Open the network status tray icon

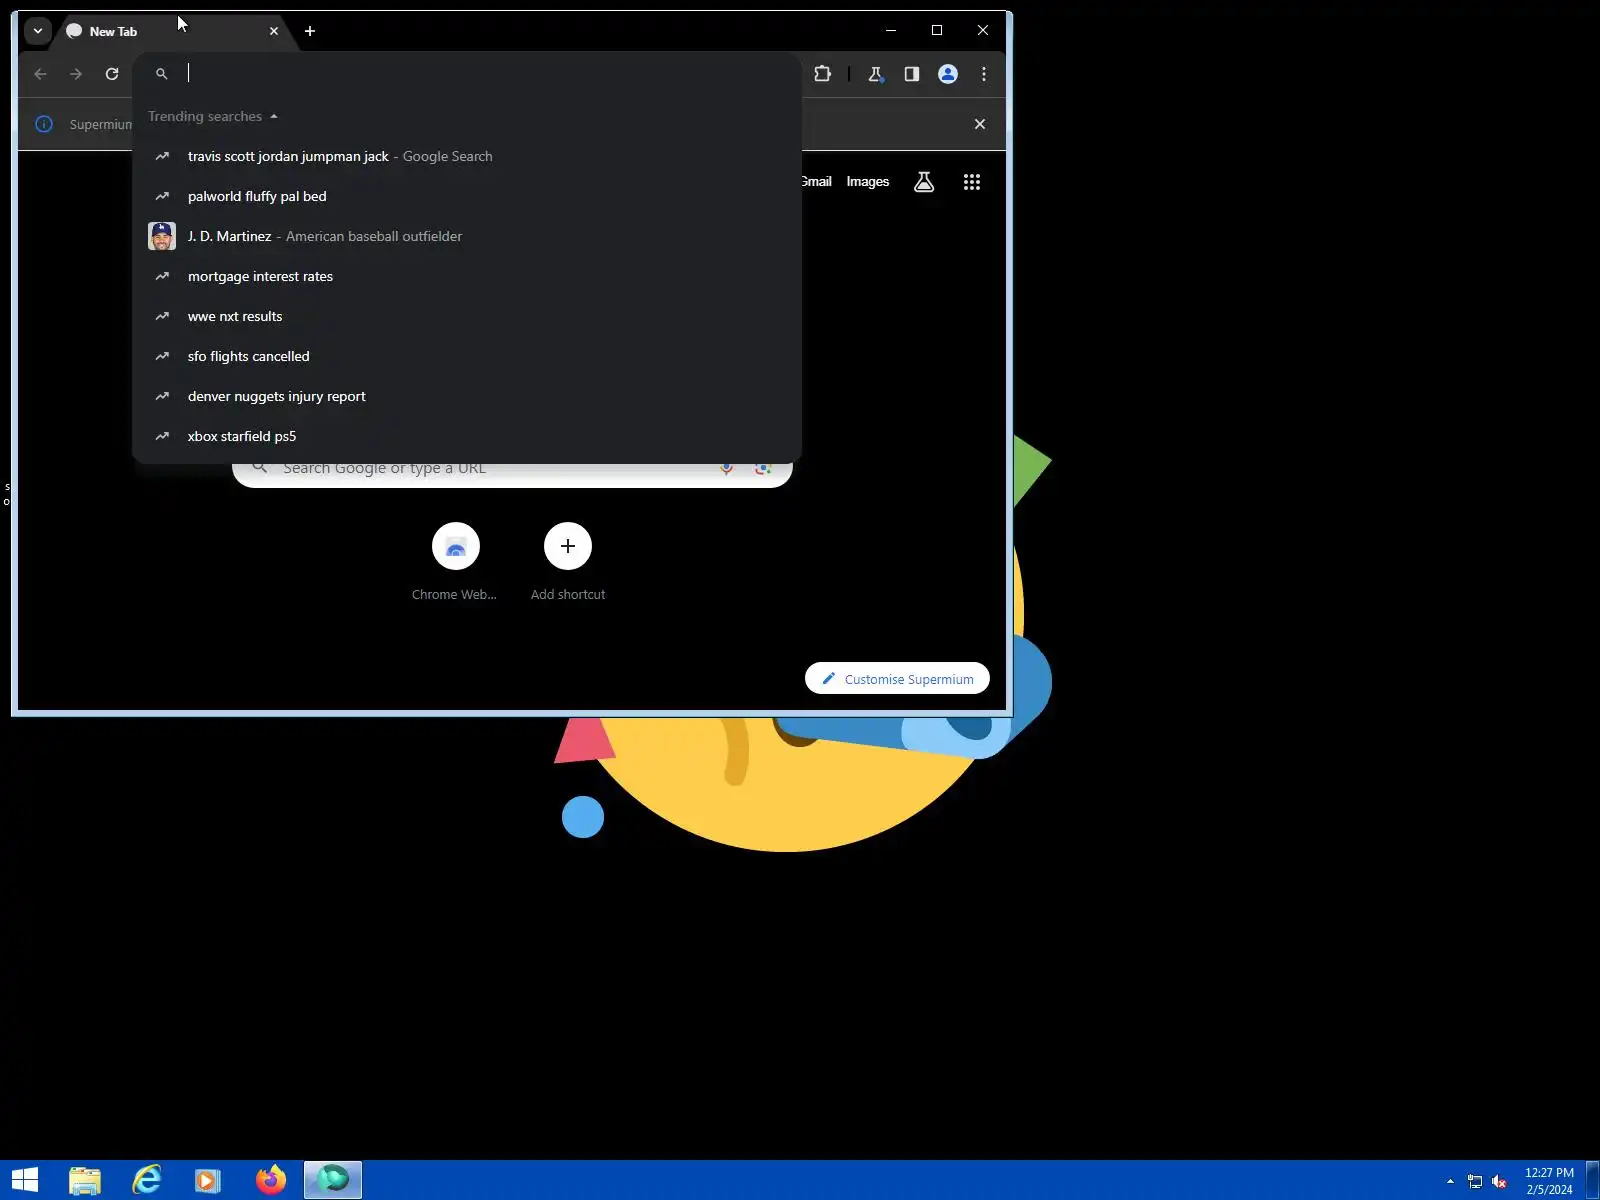click(1475, 1182)
